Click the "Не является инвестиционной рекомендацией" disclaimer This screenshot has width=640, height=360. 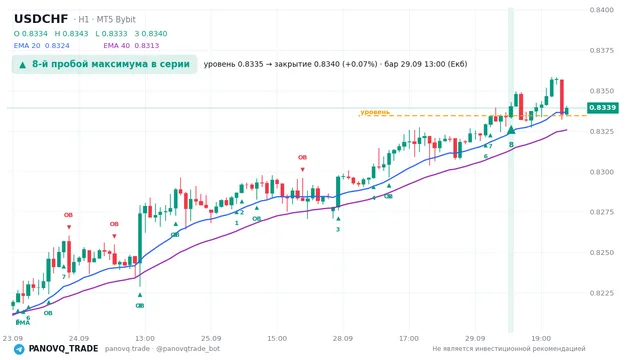tap(509, 349)
